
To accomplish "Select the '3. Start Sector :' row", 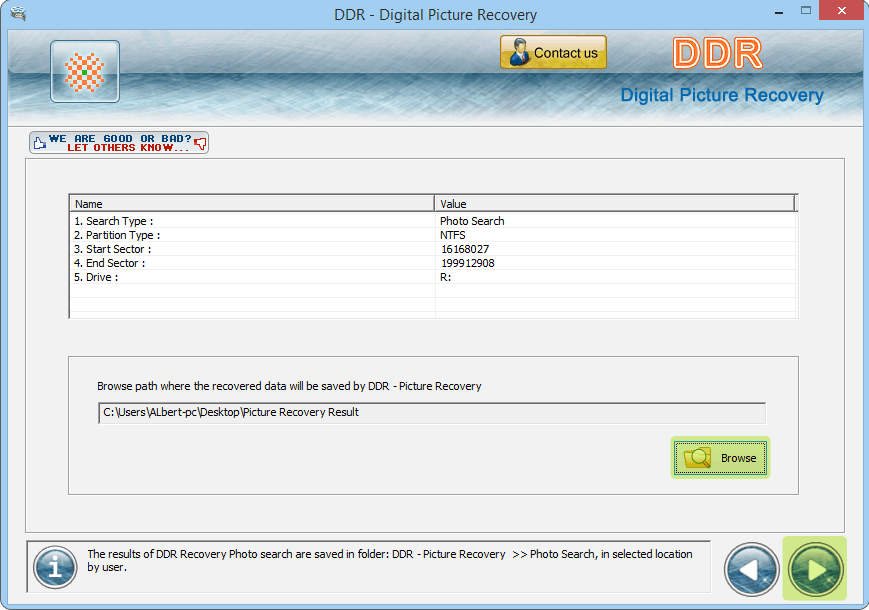I will (433, 249).
